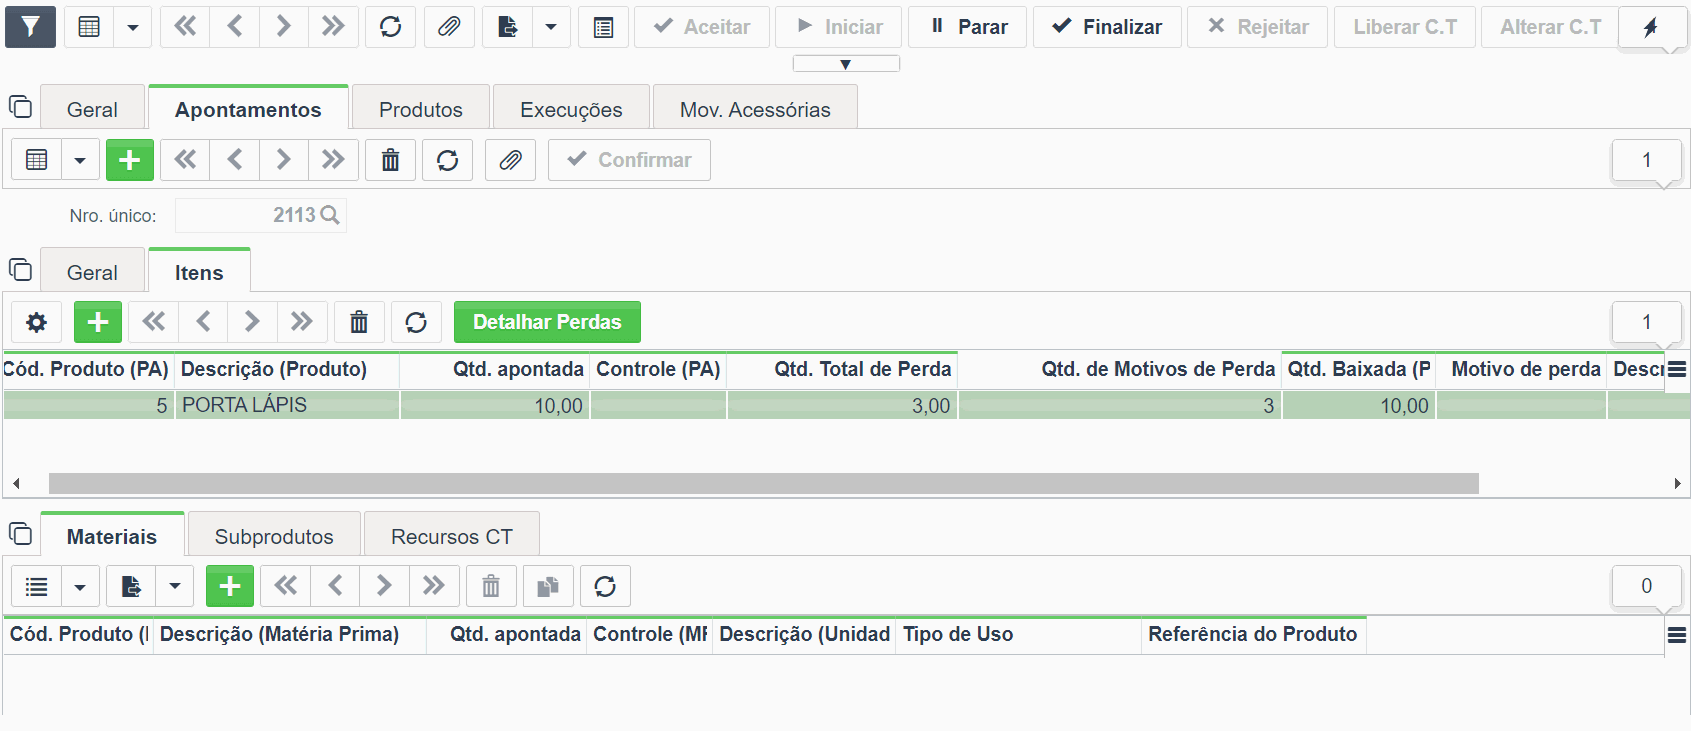Refresh the main top toolbar
Image resolution: width=1691 pixels, height=731 pixels.
click(391, 27)
